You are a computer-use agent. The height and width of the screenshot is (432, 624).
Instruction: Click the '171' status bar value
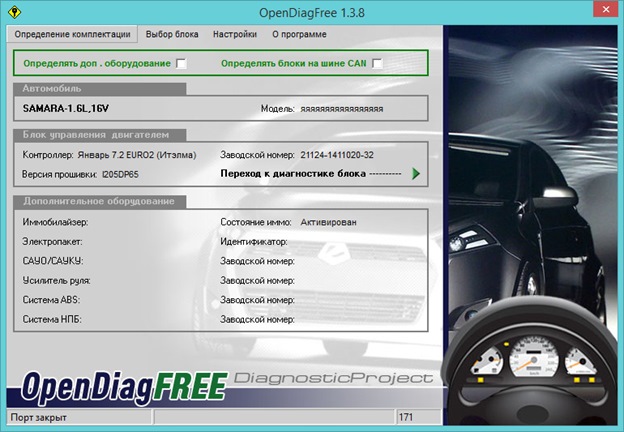pyautogui.click(x=406, y=417)
